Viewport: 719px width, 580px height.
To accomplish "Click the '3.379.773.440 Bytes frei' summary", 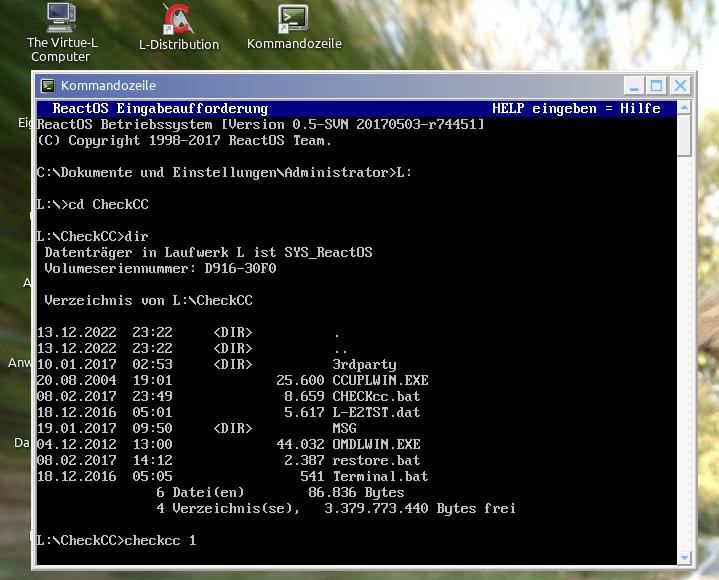I will (x=420, y=509).
